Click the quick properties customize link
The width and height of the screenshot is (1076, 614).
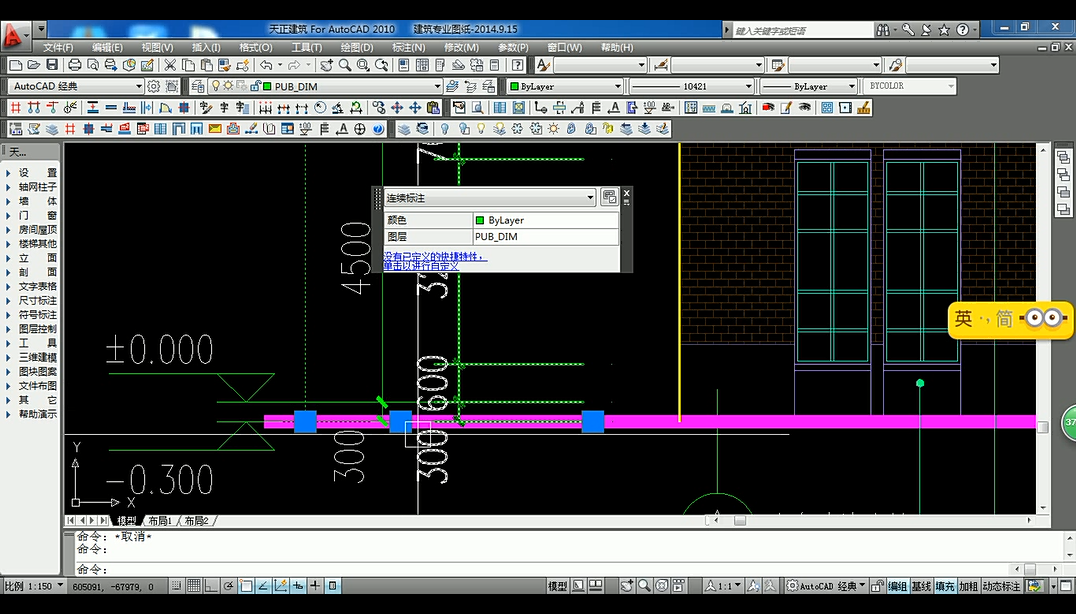(x=421, y=266)
